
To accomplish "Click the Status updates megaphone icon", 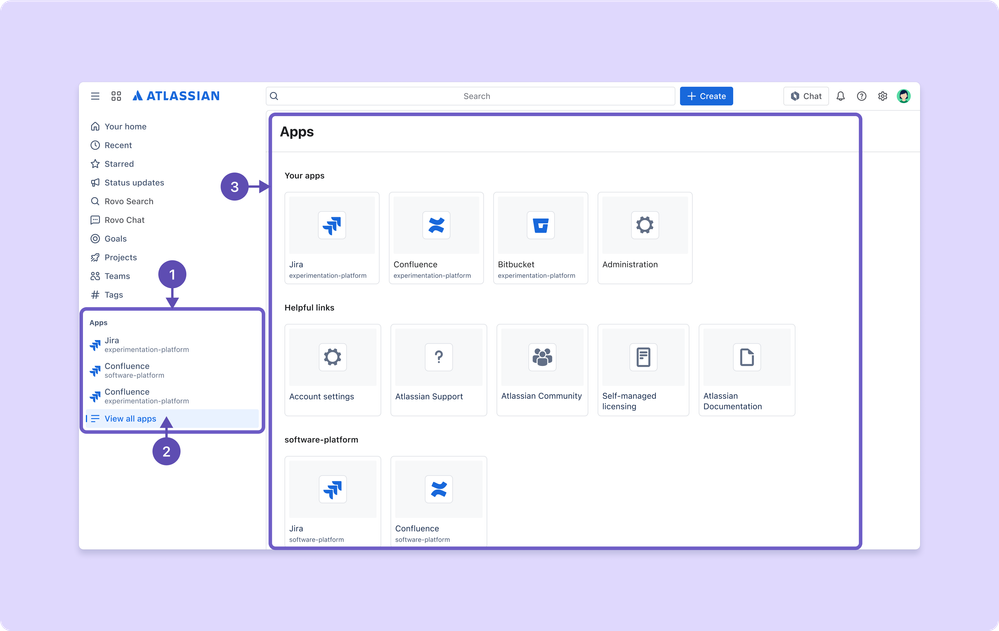I will (x=95, y=182).
